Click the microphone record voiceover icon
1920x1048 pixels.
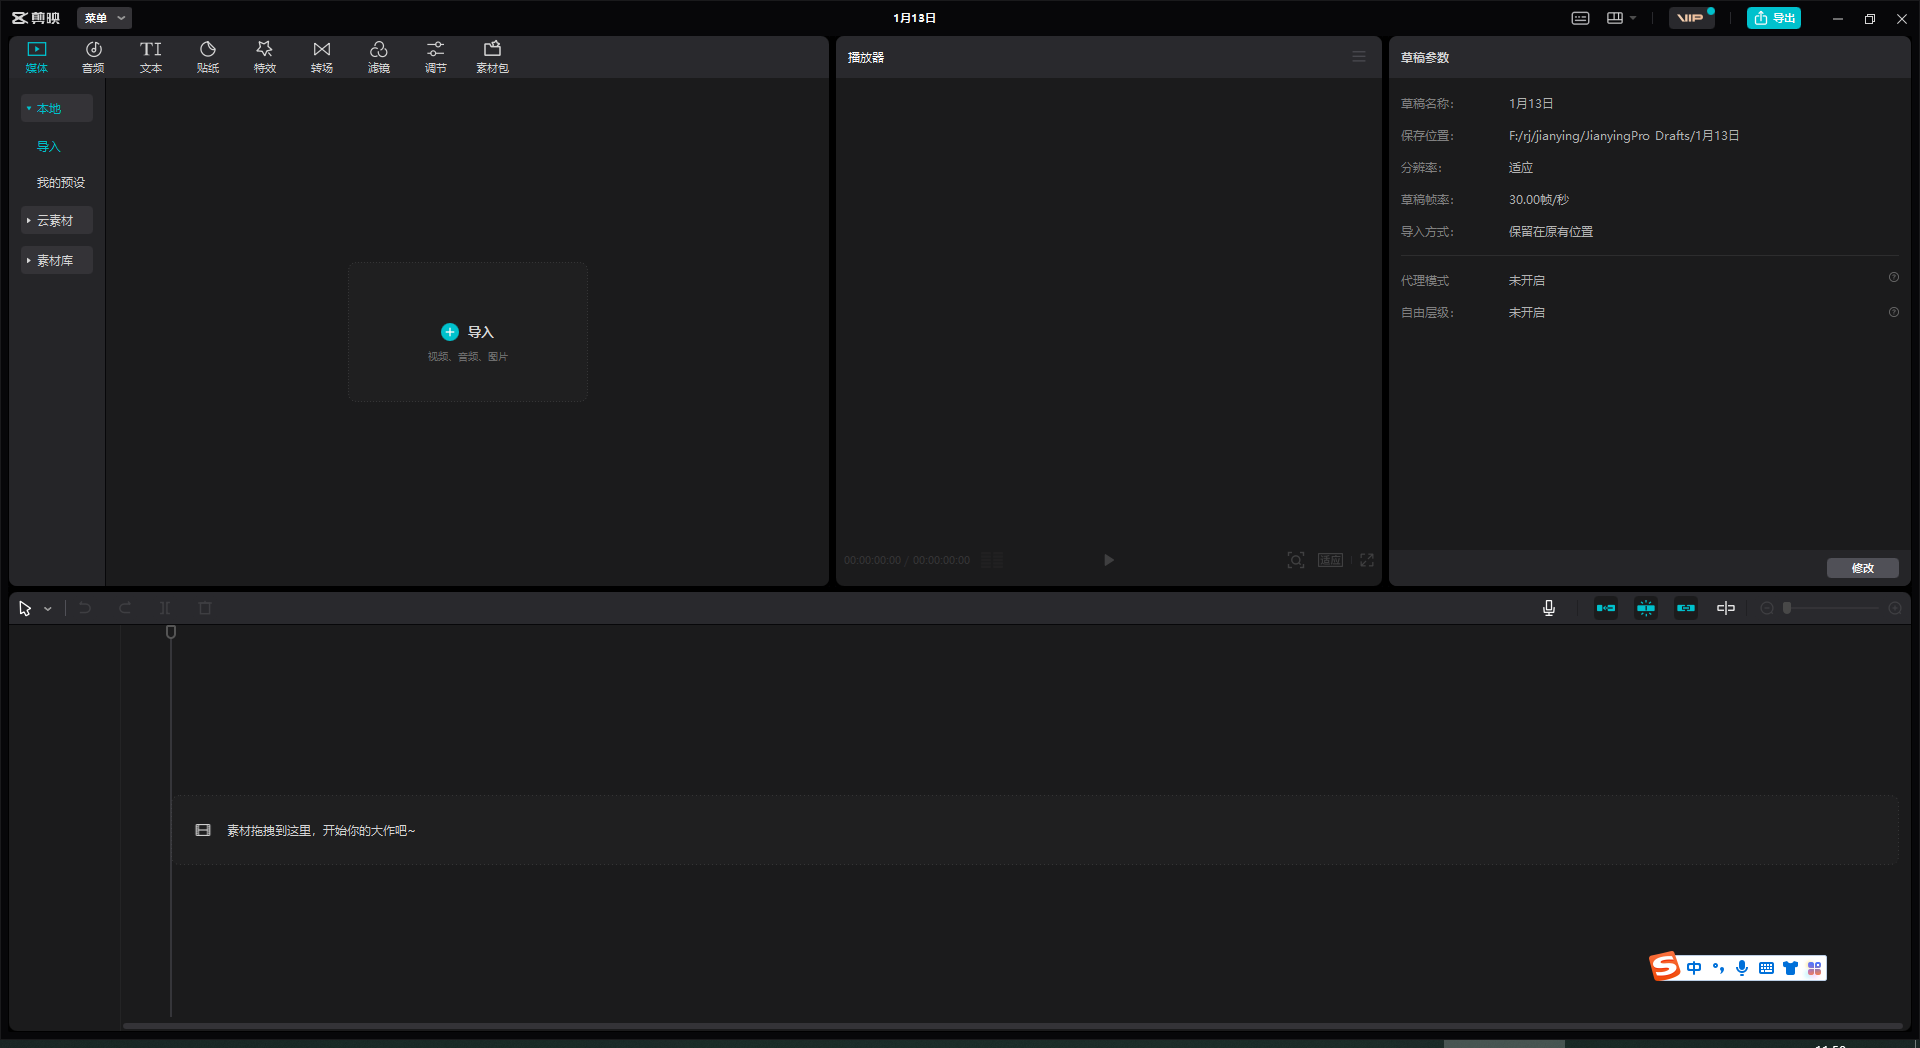(x=1549, y=608)
